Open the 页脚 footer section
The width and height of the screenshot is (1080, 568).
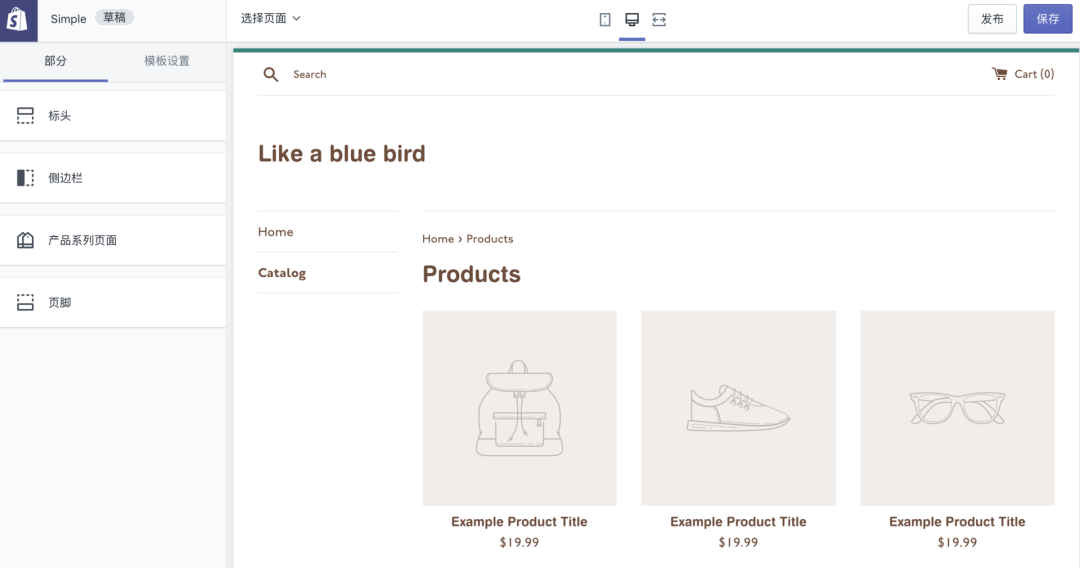pyautogui.click(x=113, y=302)
